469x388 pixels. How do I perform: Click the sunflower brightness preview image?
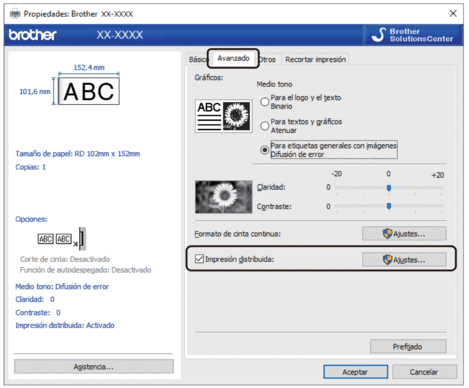pos(224,197)
